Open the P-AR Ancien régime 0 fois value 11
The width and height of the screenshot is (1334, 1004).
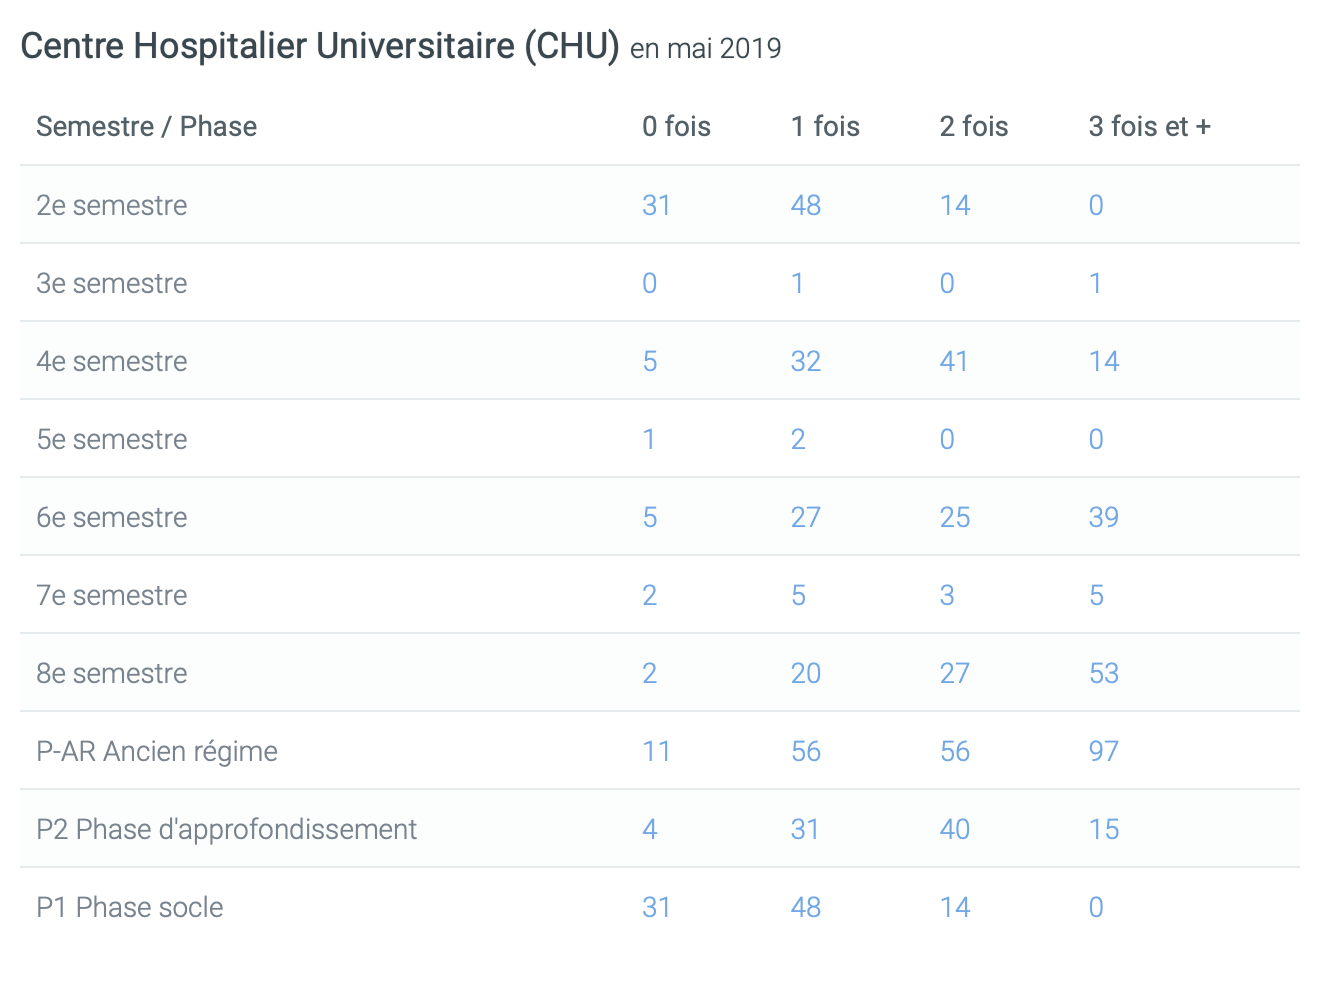[x=656, y=751]
